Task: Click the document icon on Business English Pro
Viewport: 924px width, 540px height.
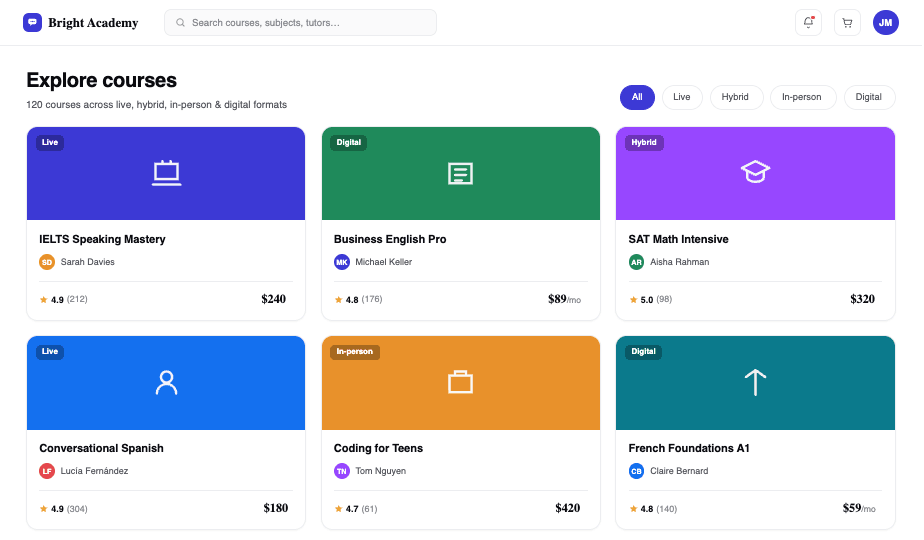Action: [x=460, y=174]
